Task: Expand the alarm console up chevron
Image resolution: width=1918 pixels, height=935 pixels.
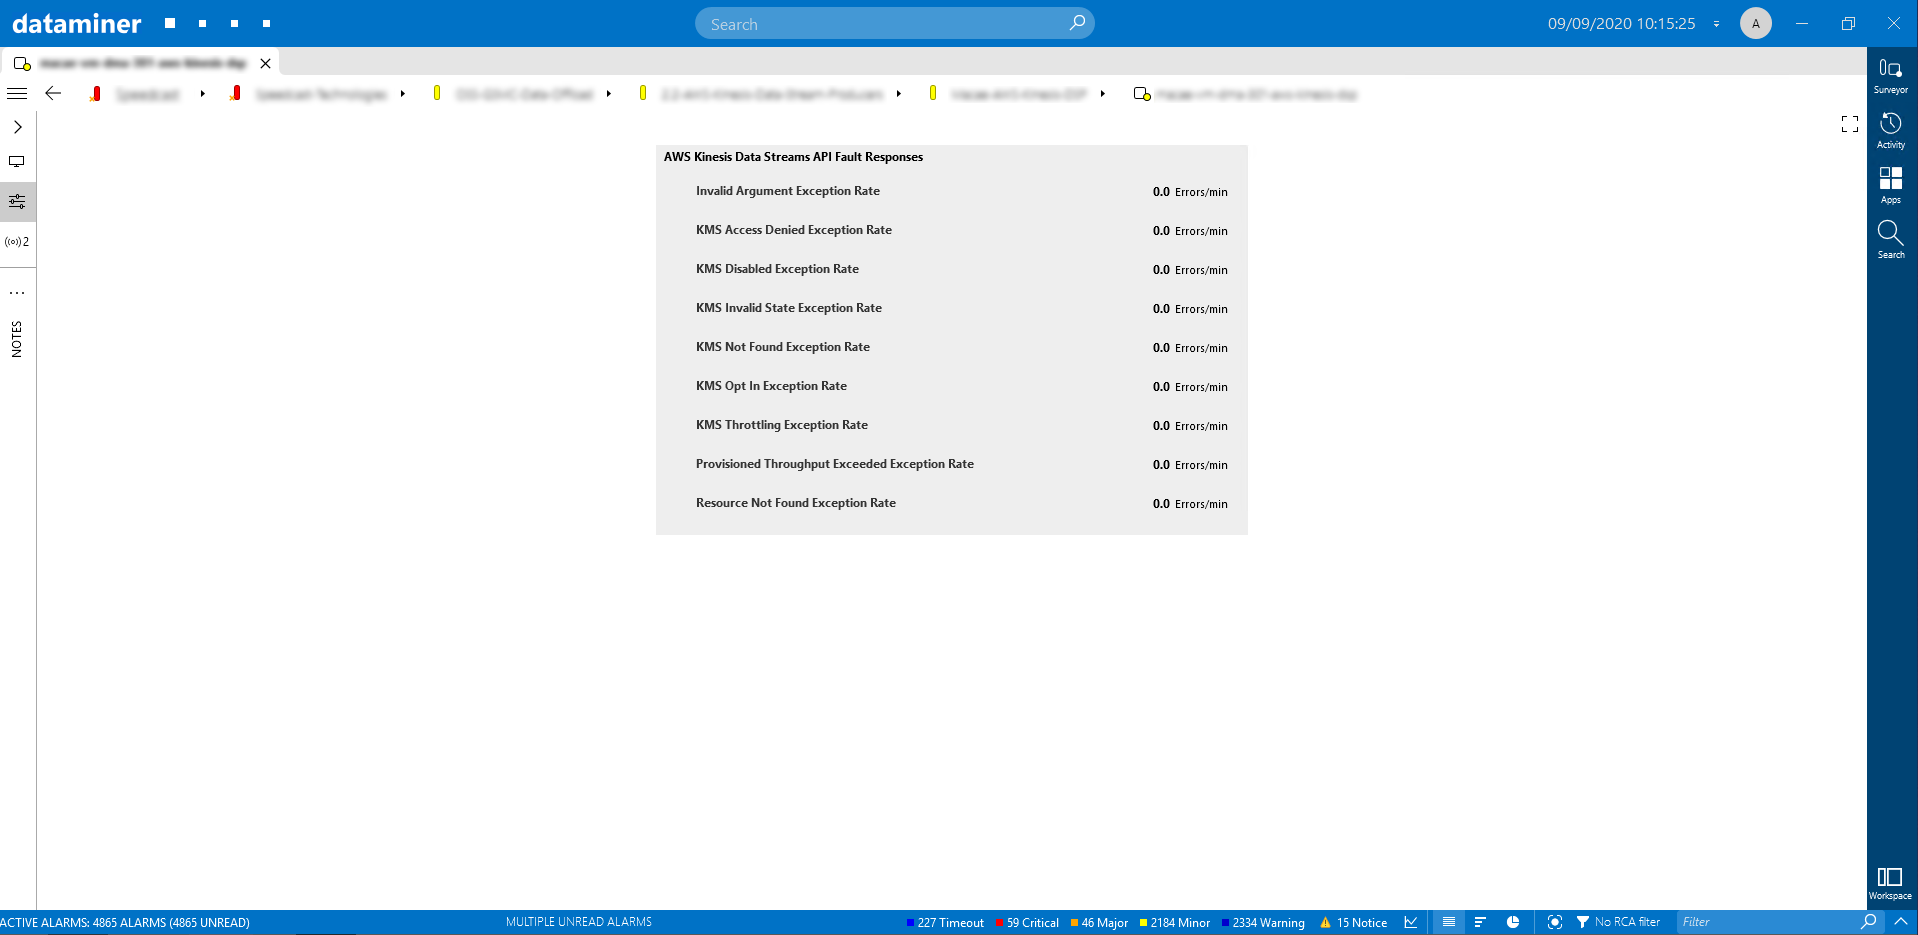Action: 1901,921
